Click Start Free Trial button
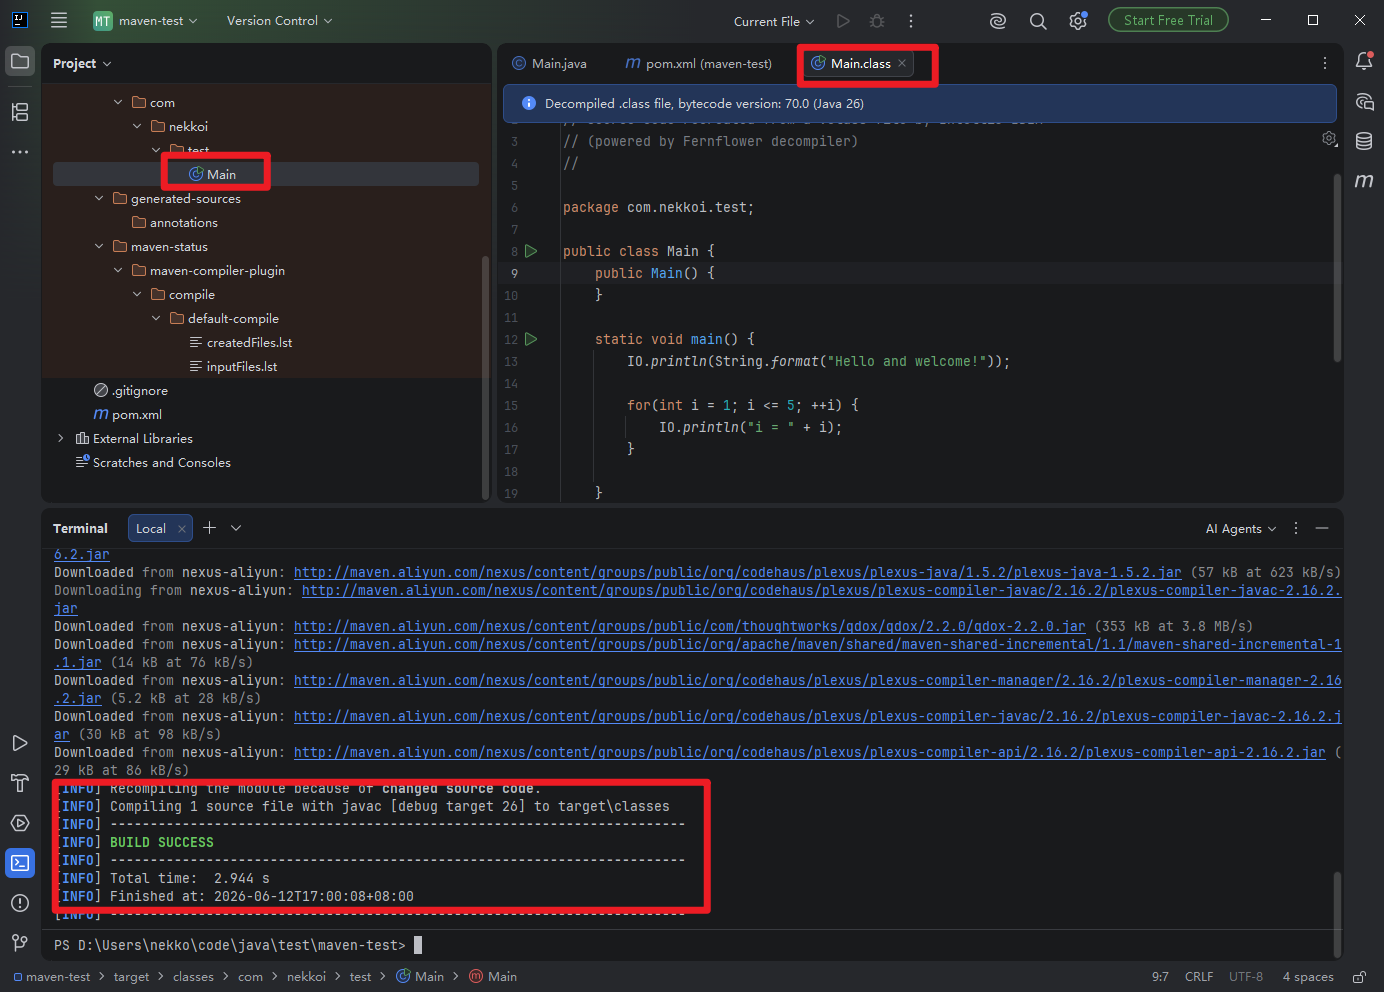The image size is (1384, 992). [x=1168, y=20]
